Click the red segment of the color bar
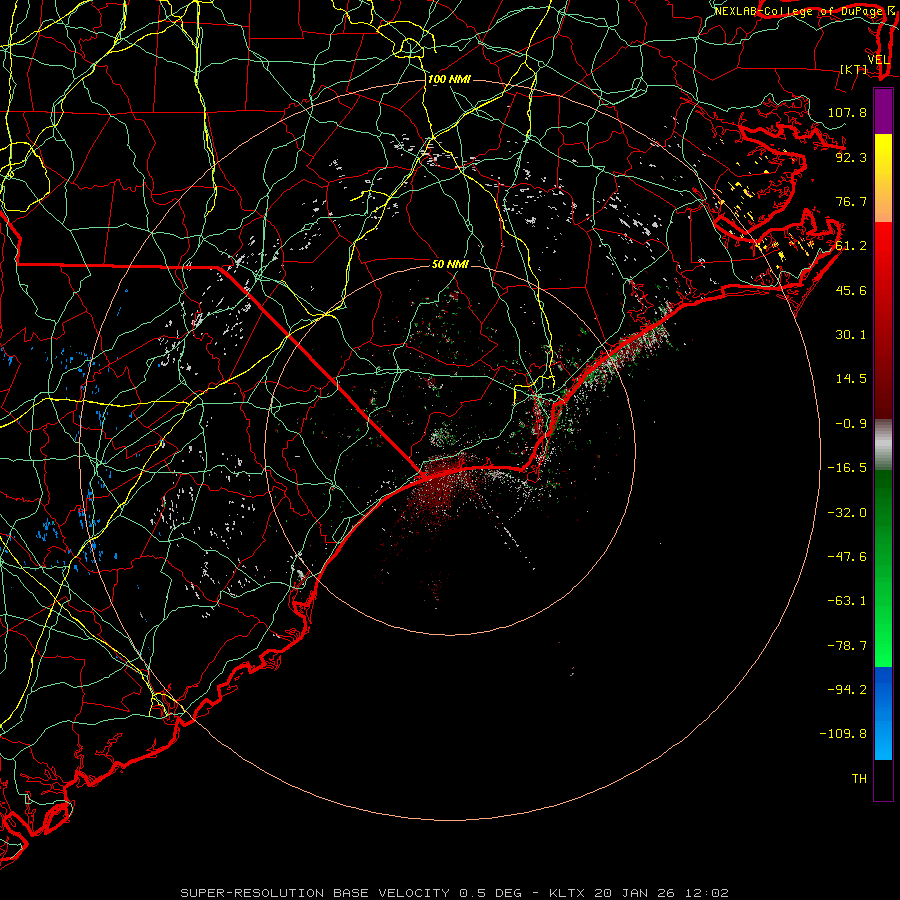Screen dimensions: 900x900 click(x=883, y=320)
